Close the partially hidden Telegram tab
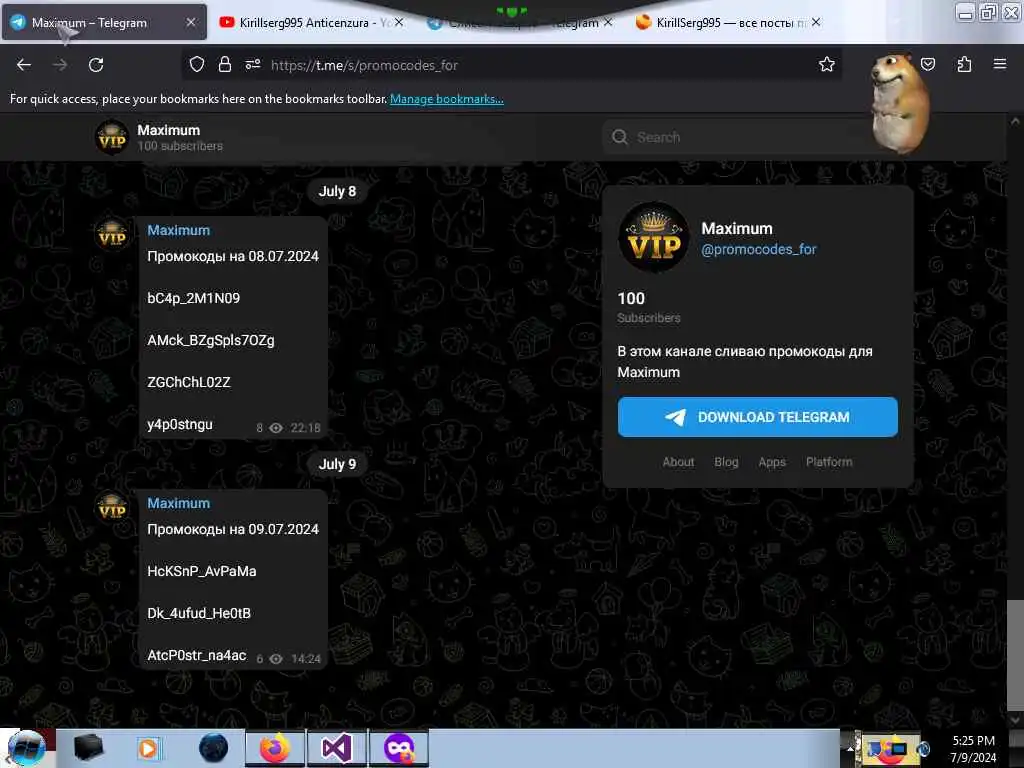Image resolution: width=1024 pixels, height=768 pixels. click(608, 22)
